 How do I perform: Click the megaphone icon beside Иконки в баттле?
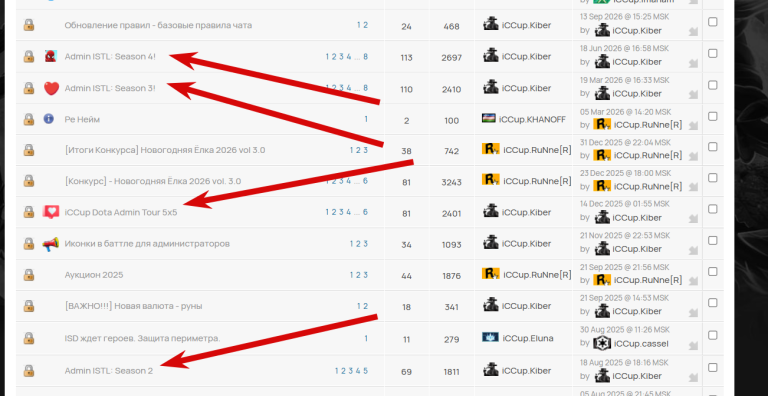[x=50, y=244]
